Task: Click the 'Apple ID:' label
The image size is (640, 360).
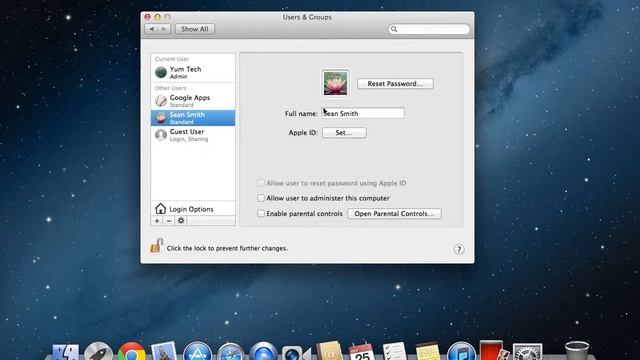Action: pos(303,133)
